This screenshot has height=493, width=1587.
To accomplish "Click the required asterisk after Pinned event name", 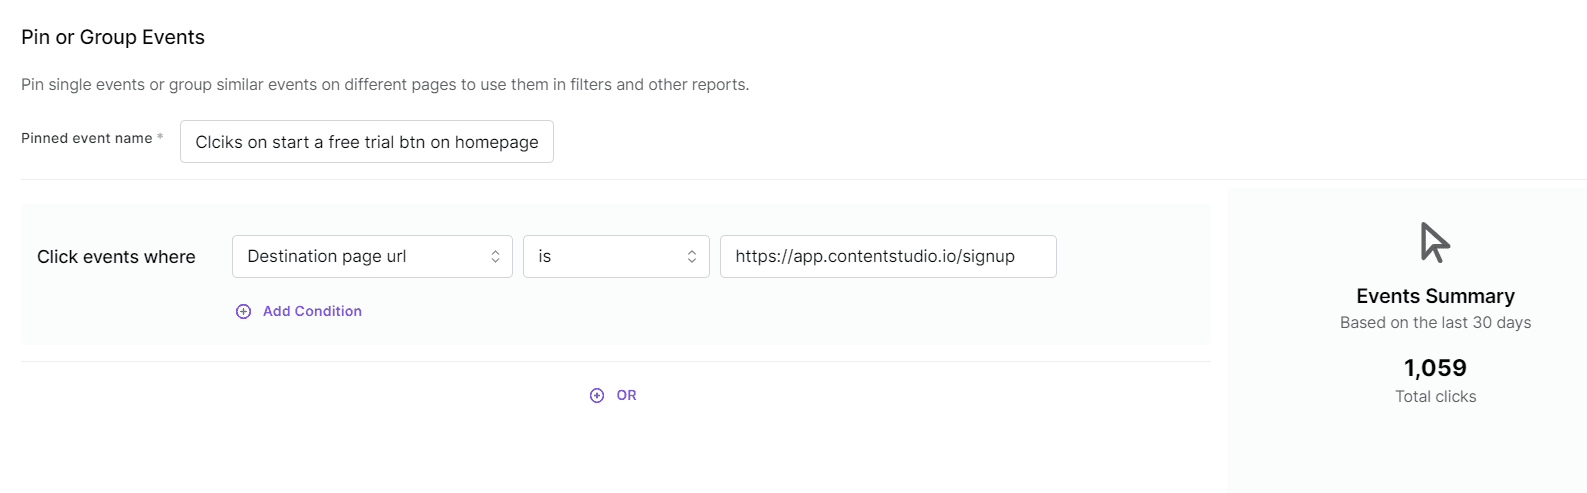I will 160,137.
